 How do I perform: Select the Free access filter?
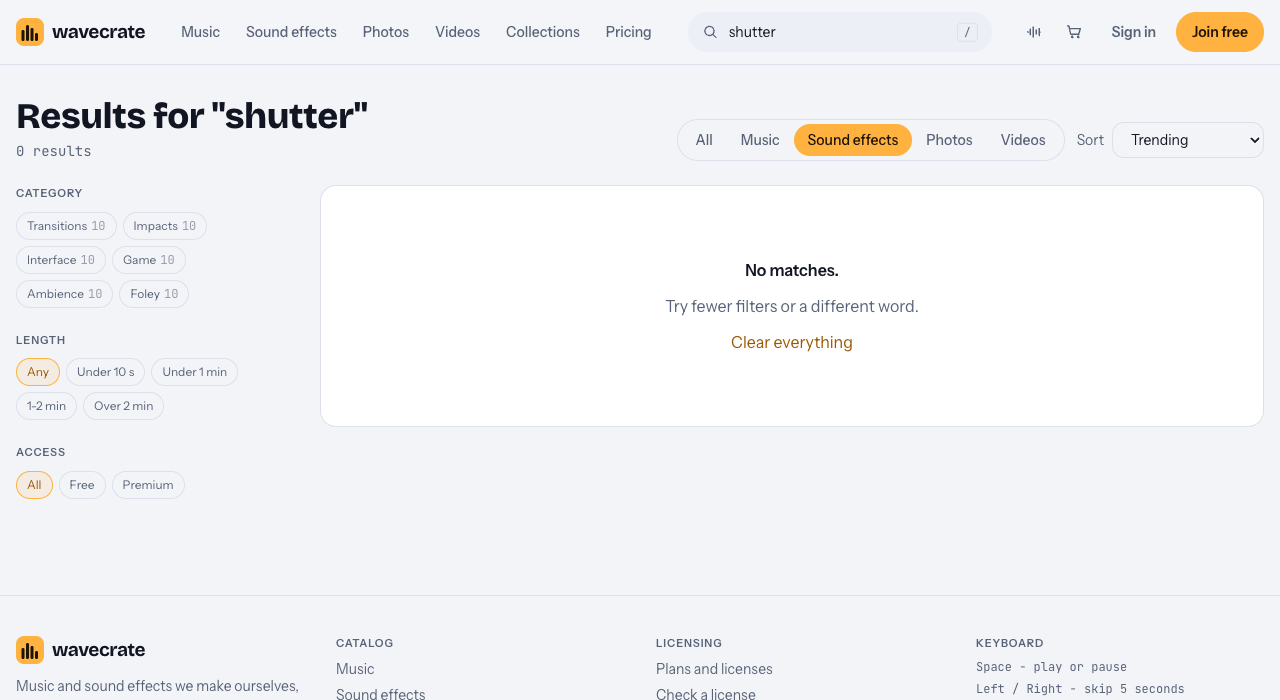click(x=82, y=485)
